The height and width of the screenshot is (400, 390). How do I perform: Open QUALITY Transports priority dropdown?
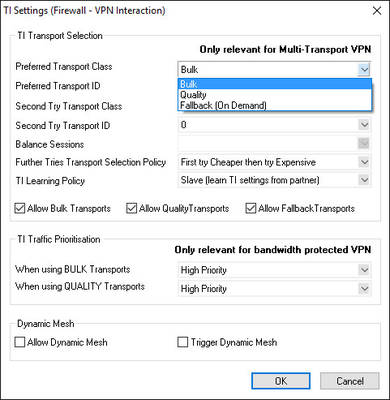click(364, 288)
